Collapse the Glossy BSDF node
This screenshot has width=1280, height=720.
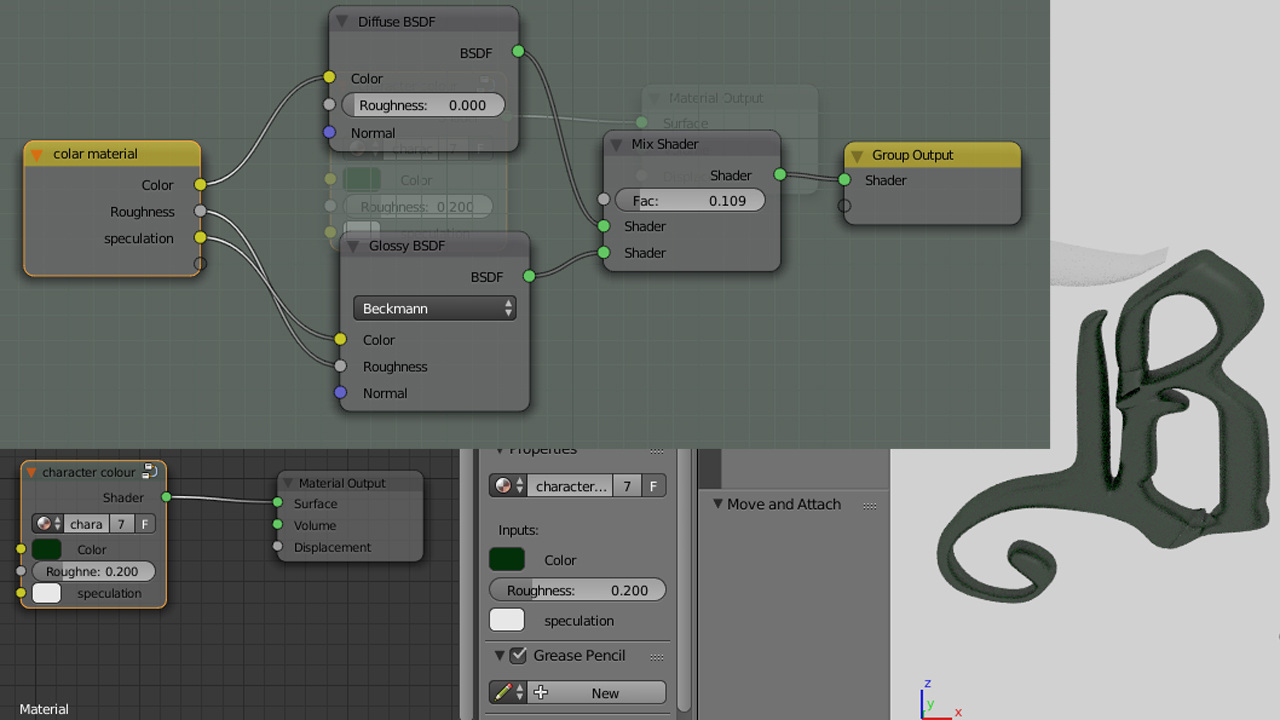click(x=353, y=246)
